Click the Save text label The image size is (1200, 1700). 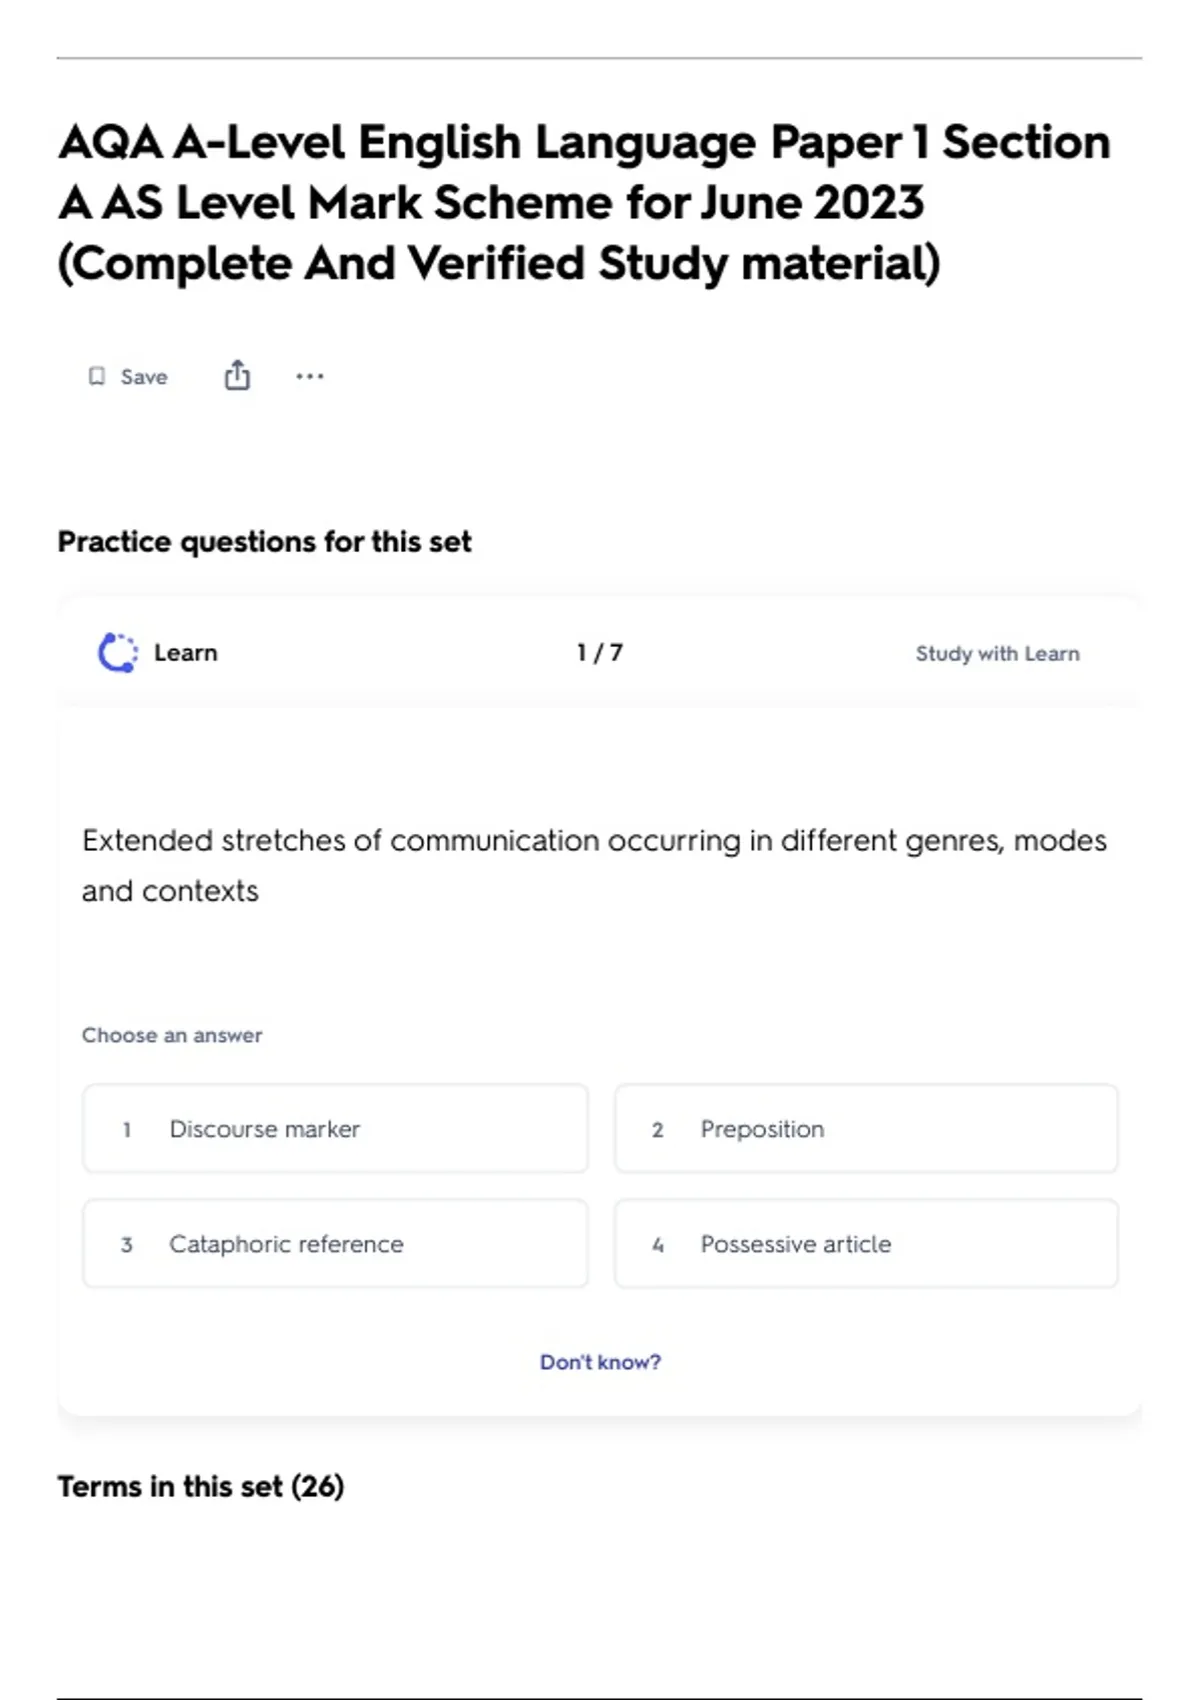tap(144, 377)
